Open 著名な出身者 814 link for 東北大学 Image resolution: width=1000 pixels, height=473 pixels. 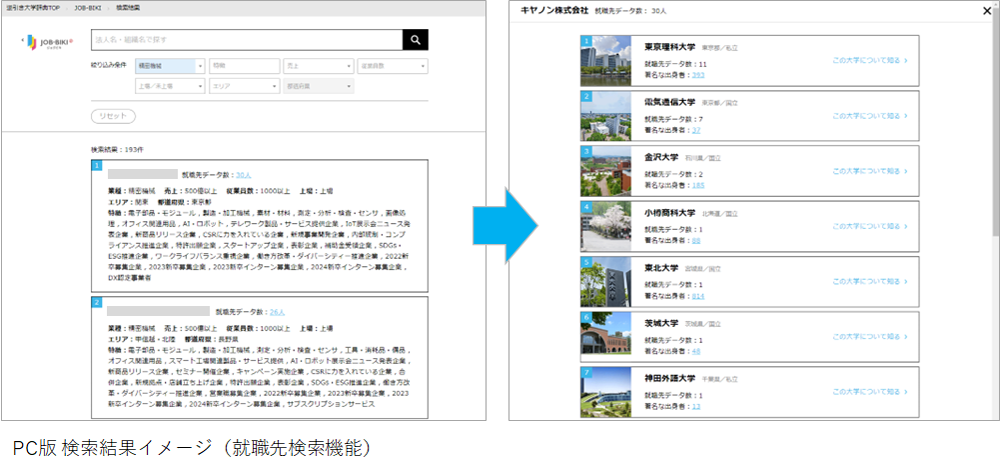[698, 296]
